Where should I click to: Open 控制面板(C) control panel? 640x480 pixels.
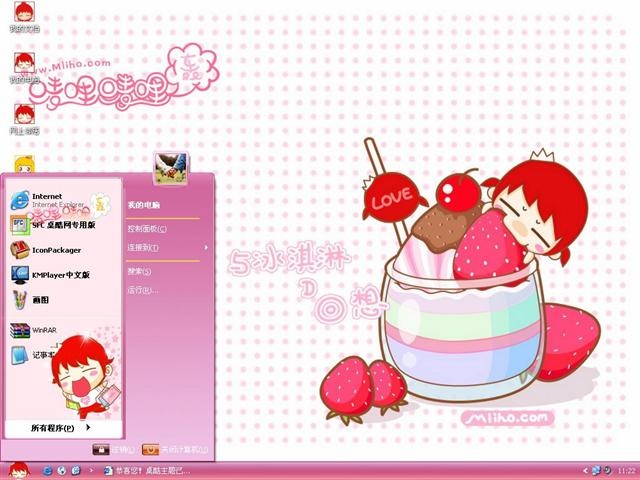tap(147, 229)
